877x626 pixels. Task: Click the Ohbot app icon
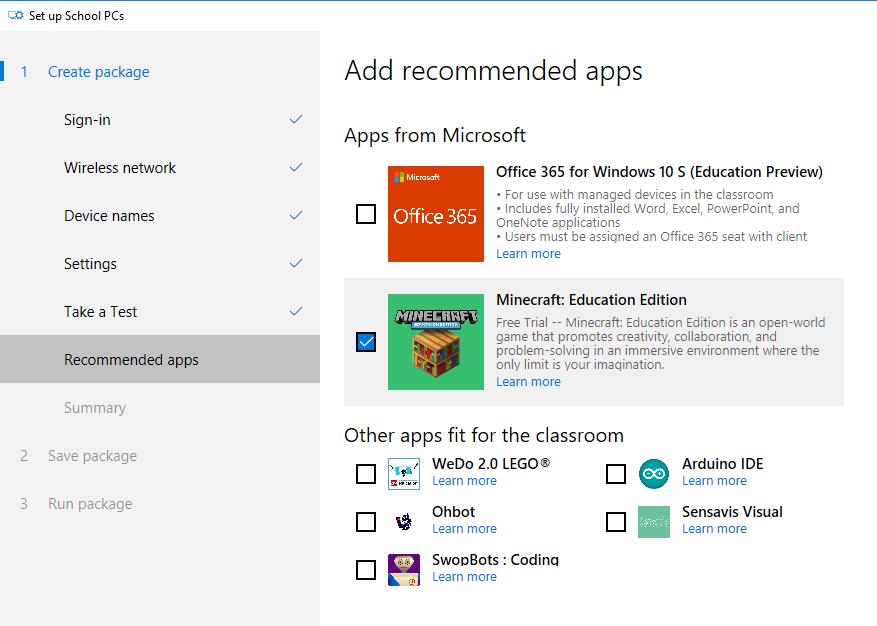[x=404, y=522]
